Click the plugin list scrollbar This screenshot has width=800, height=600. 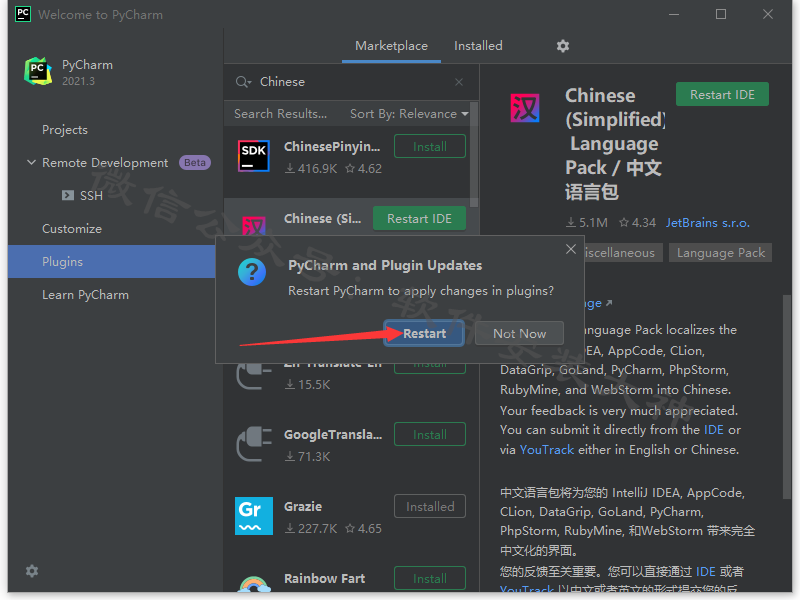[x=473, y=155]
